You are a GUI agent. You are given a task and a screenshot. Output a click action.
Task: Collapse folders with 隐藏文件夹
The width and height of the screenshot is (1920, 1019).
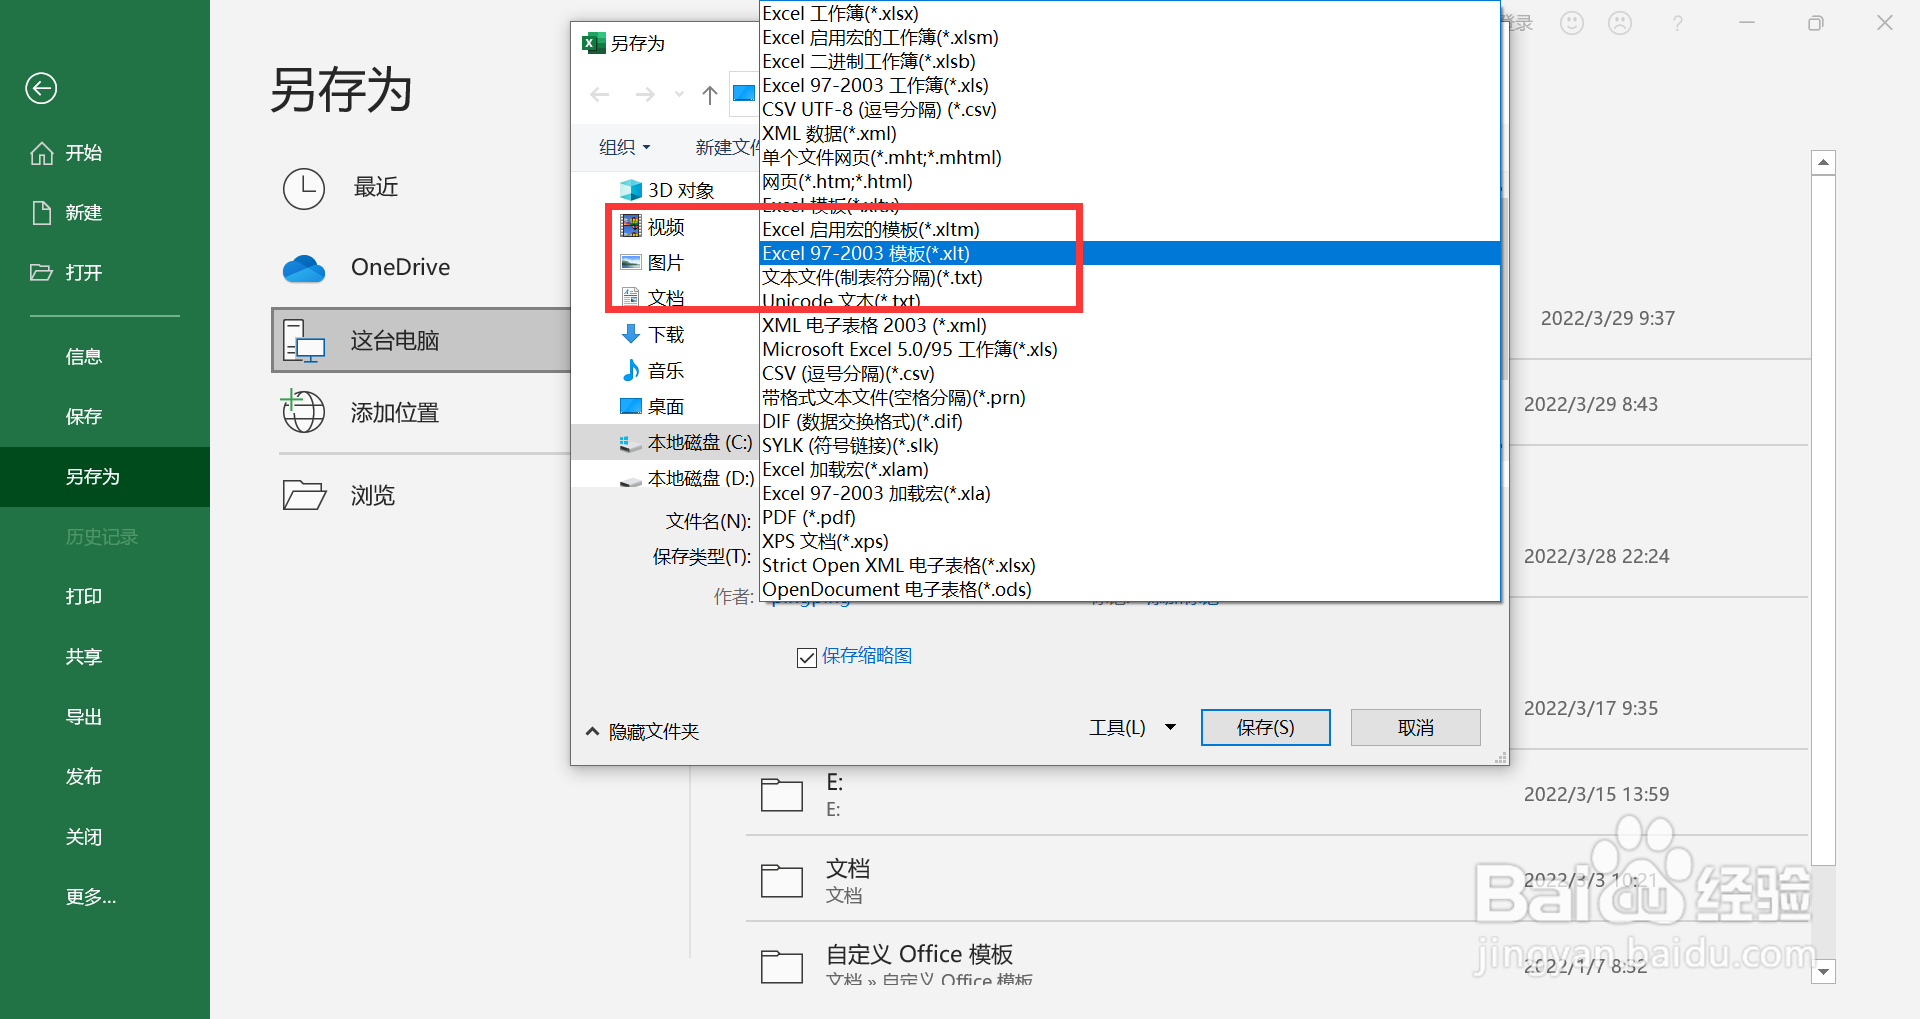[642, 732]
